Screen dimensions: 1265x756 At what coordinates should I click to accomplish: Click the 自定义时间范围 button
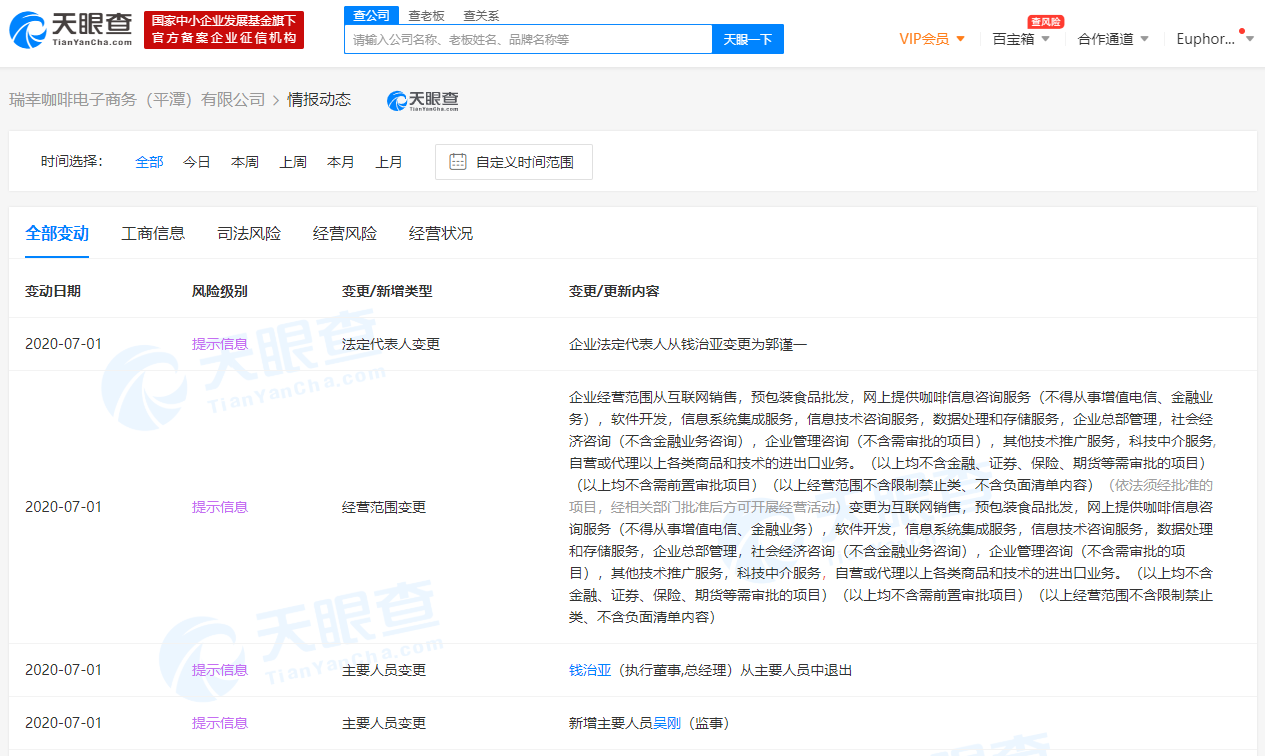coord(514,162)
